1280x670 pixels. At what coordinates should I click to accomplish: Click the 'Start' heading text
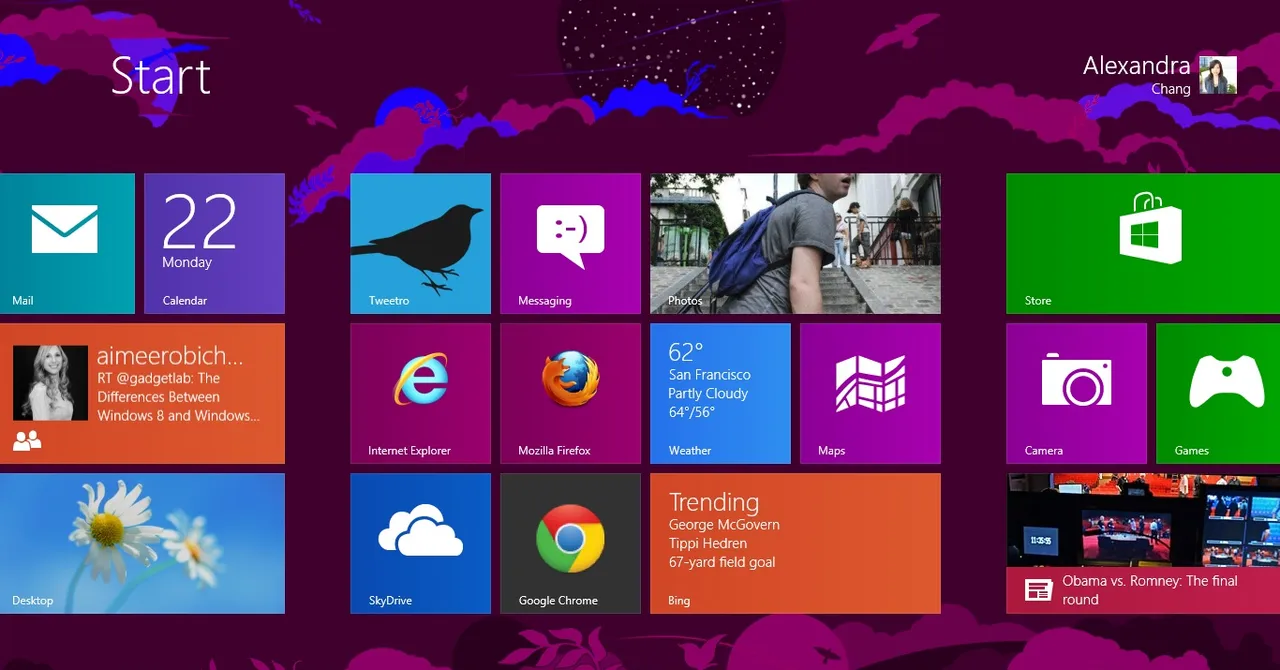point(161,76)
